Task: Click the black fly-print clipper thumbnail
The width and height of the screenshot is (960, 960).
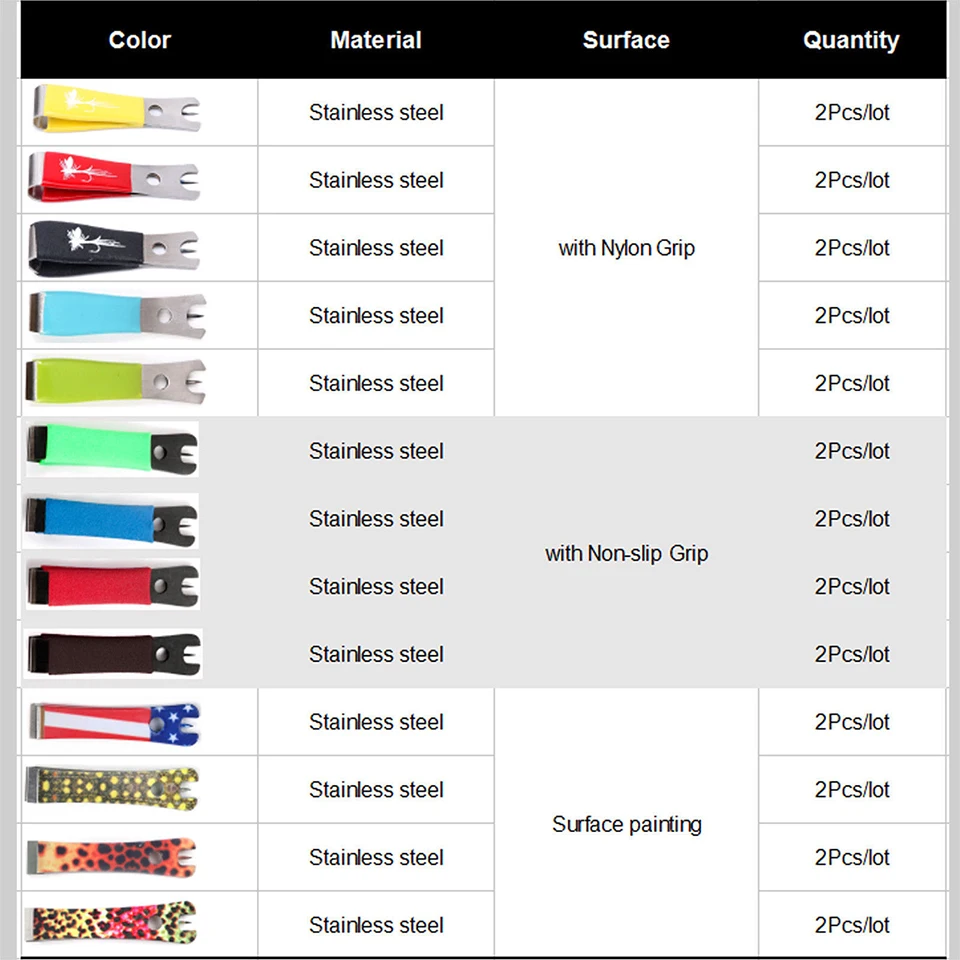Action: (114, 247)
